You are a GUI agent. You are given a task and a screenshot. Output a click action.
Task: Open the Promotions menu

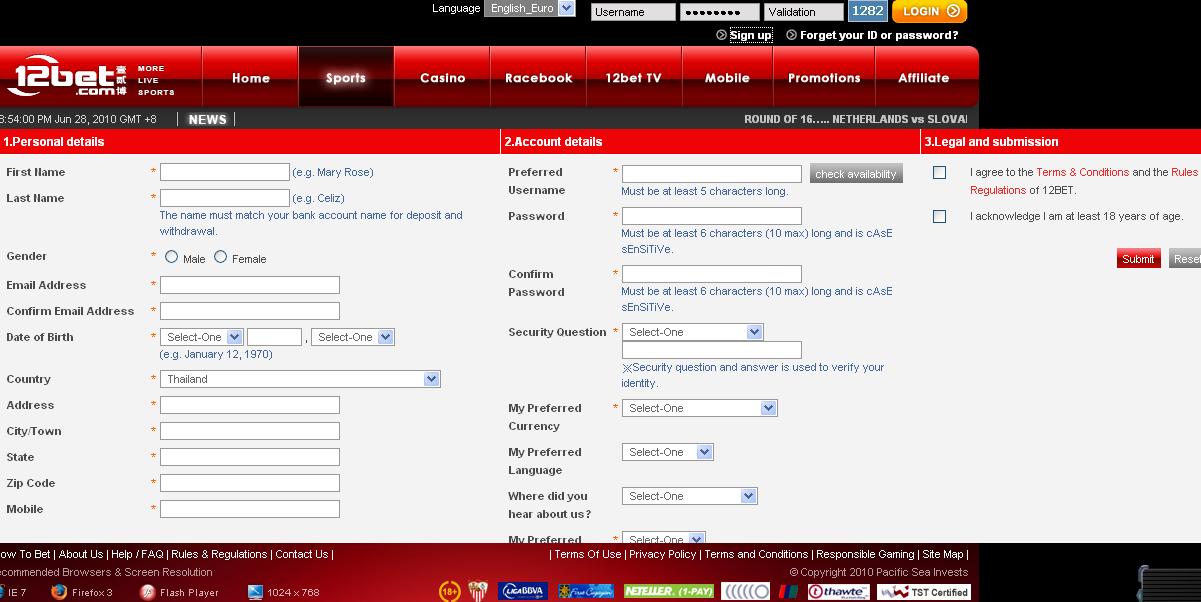(x=823, y=77)
